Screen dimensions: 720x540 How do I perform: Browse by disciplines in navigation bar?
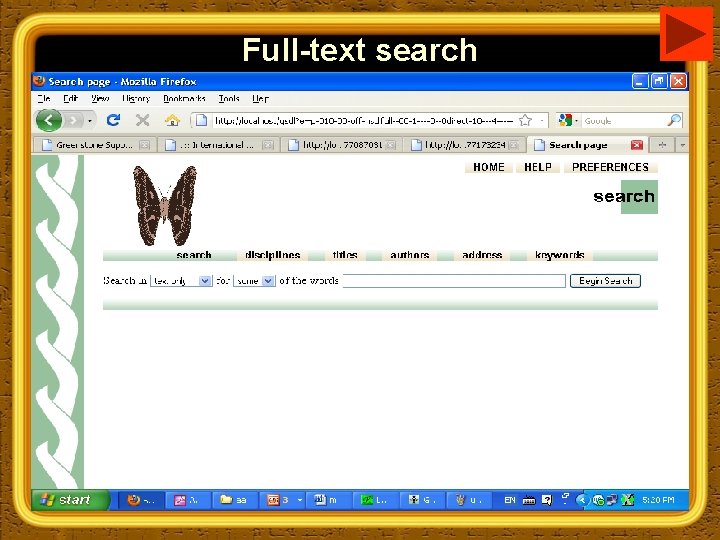(x=272, y=255)
